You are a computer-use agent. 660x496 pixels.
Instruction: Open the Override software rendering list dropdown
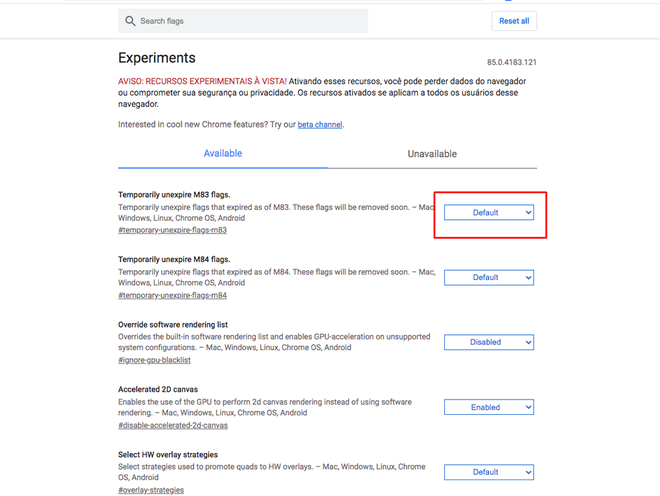(x=489, y=342)
